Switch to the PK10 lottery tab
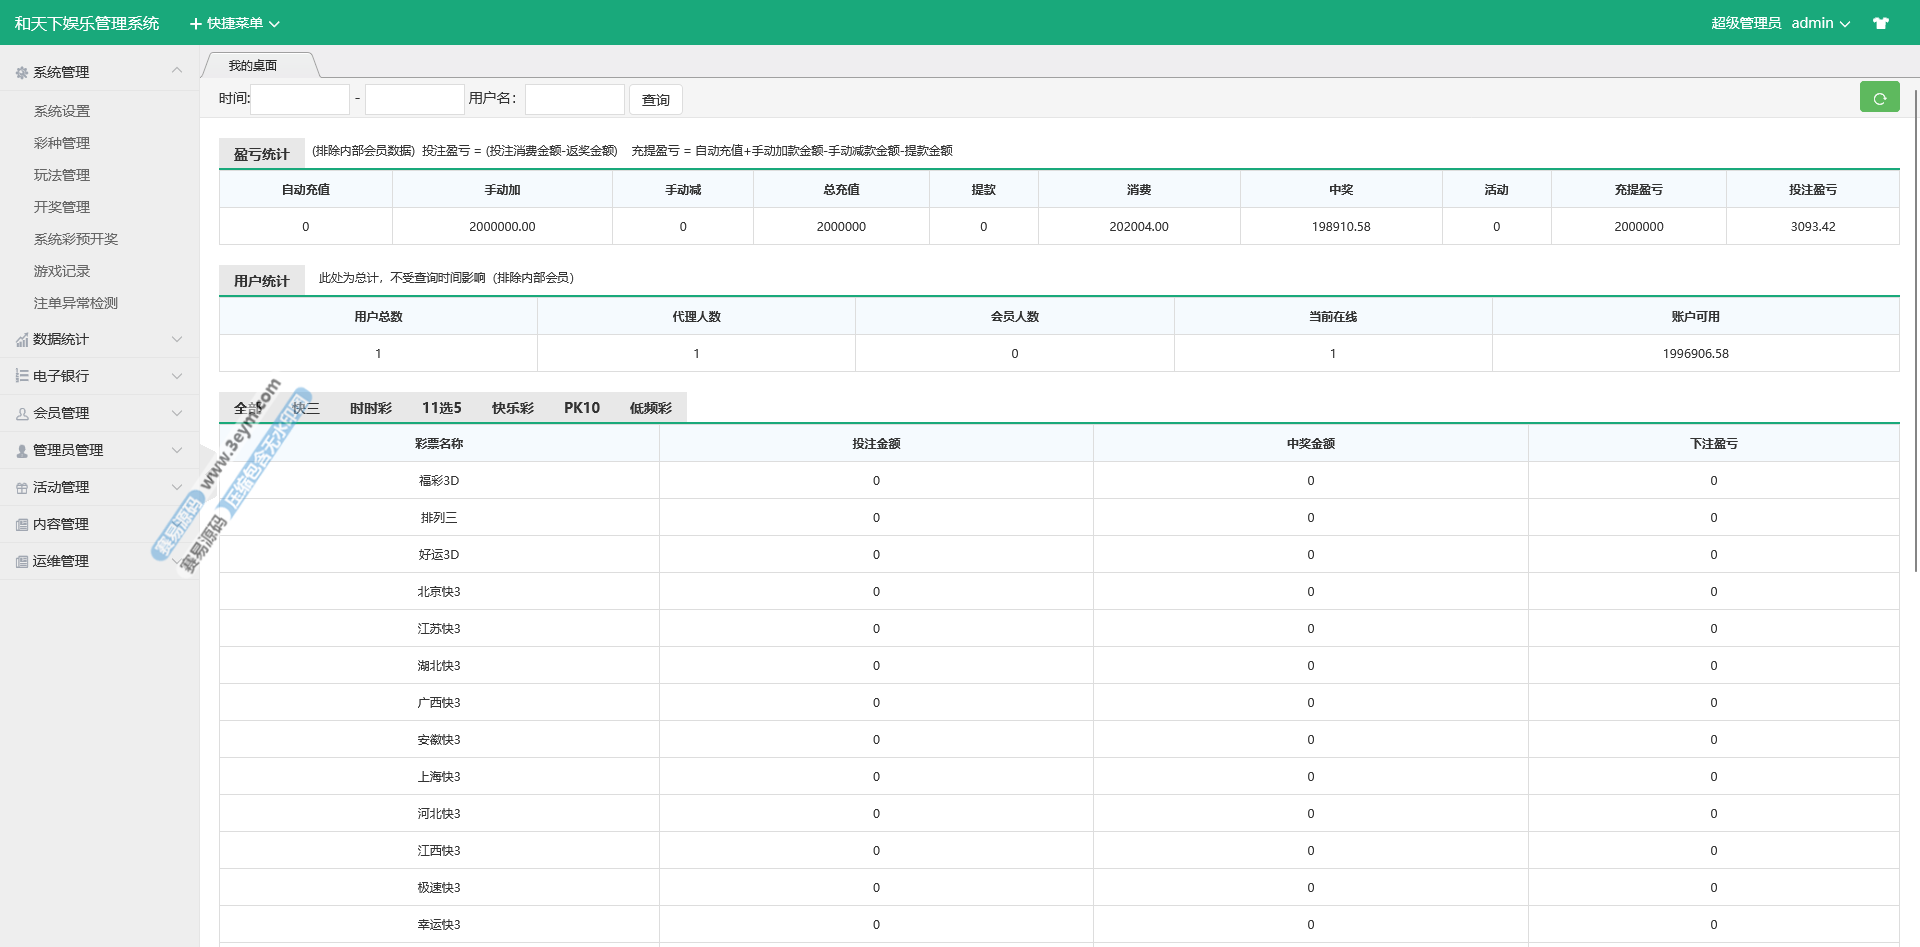The width and height of the screenshot is (1920, 947). [x=581, y=408]
